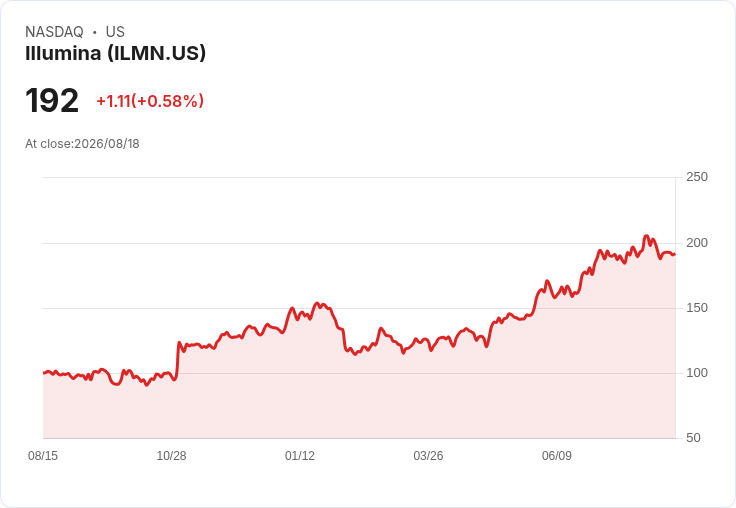Click the 03/26 date axis label
Screen dimensions: 736x508
coord(428,456)
